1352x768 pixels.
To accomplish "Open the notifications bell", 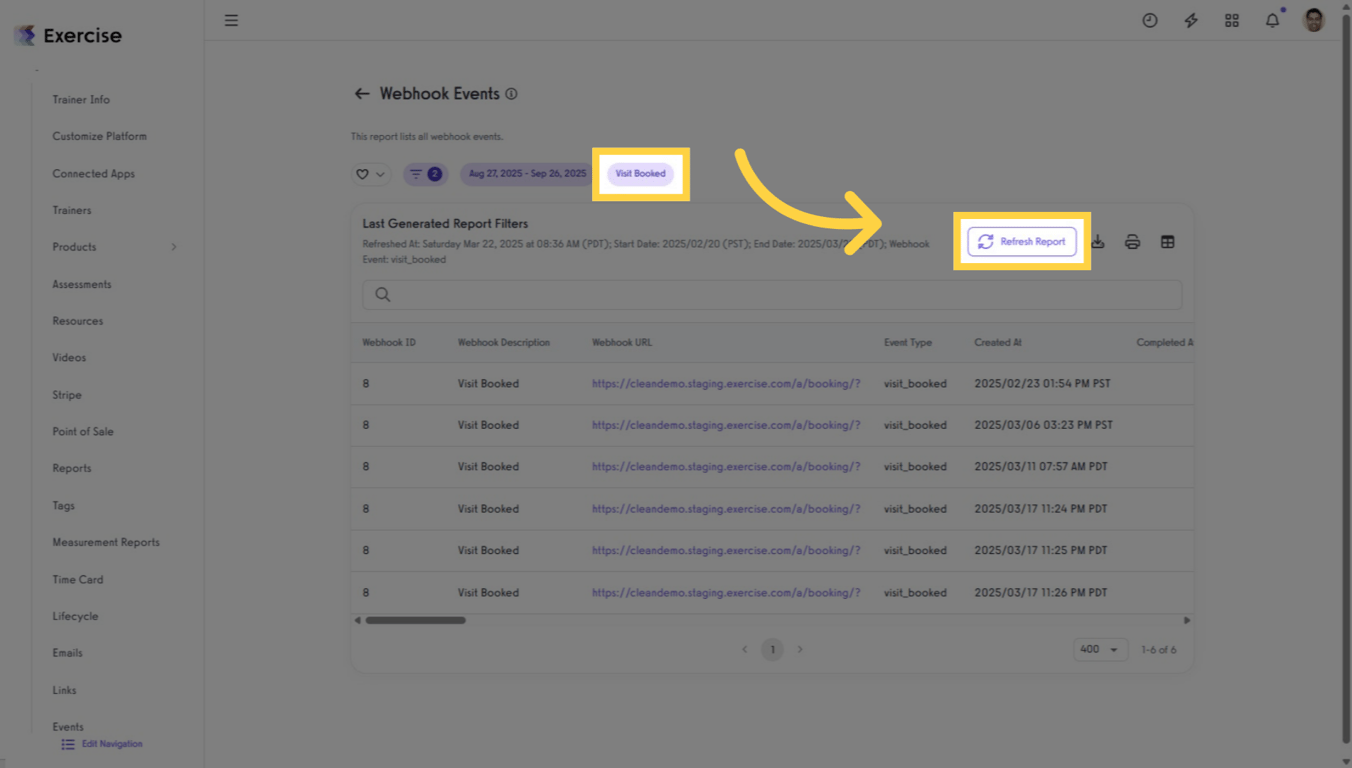I will (1272, 20).
